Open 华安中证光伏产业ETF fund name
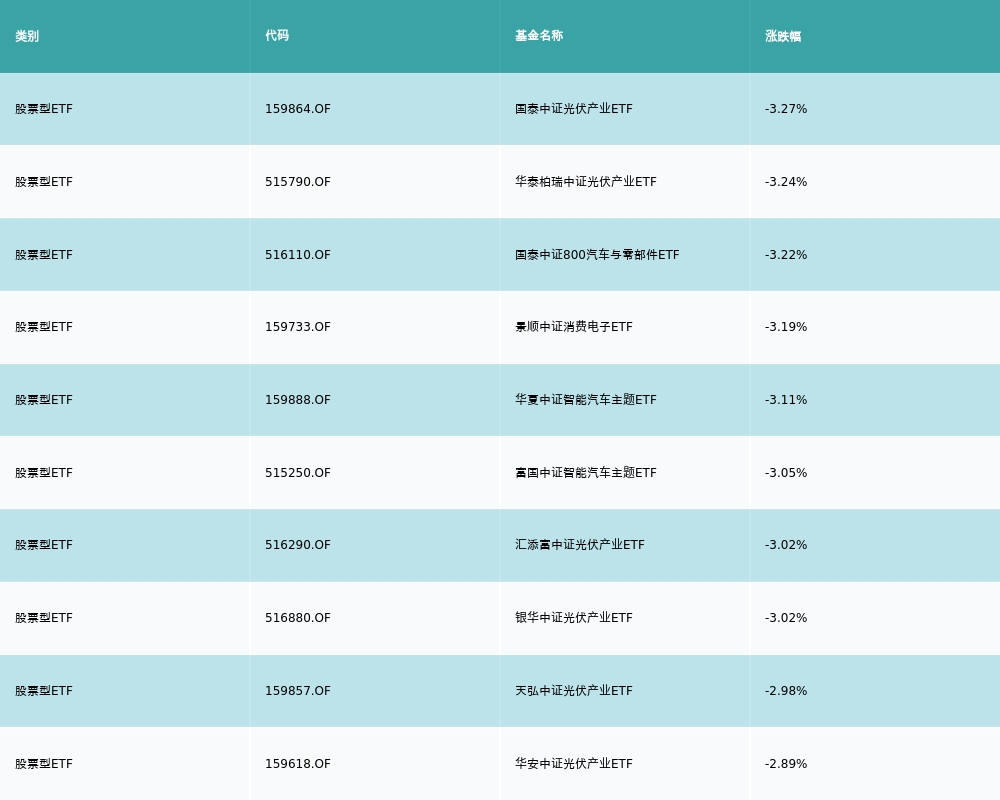 [x=574, y=764]
